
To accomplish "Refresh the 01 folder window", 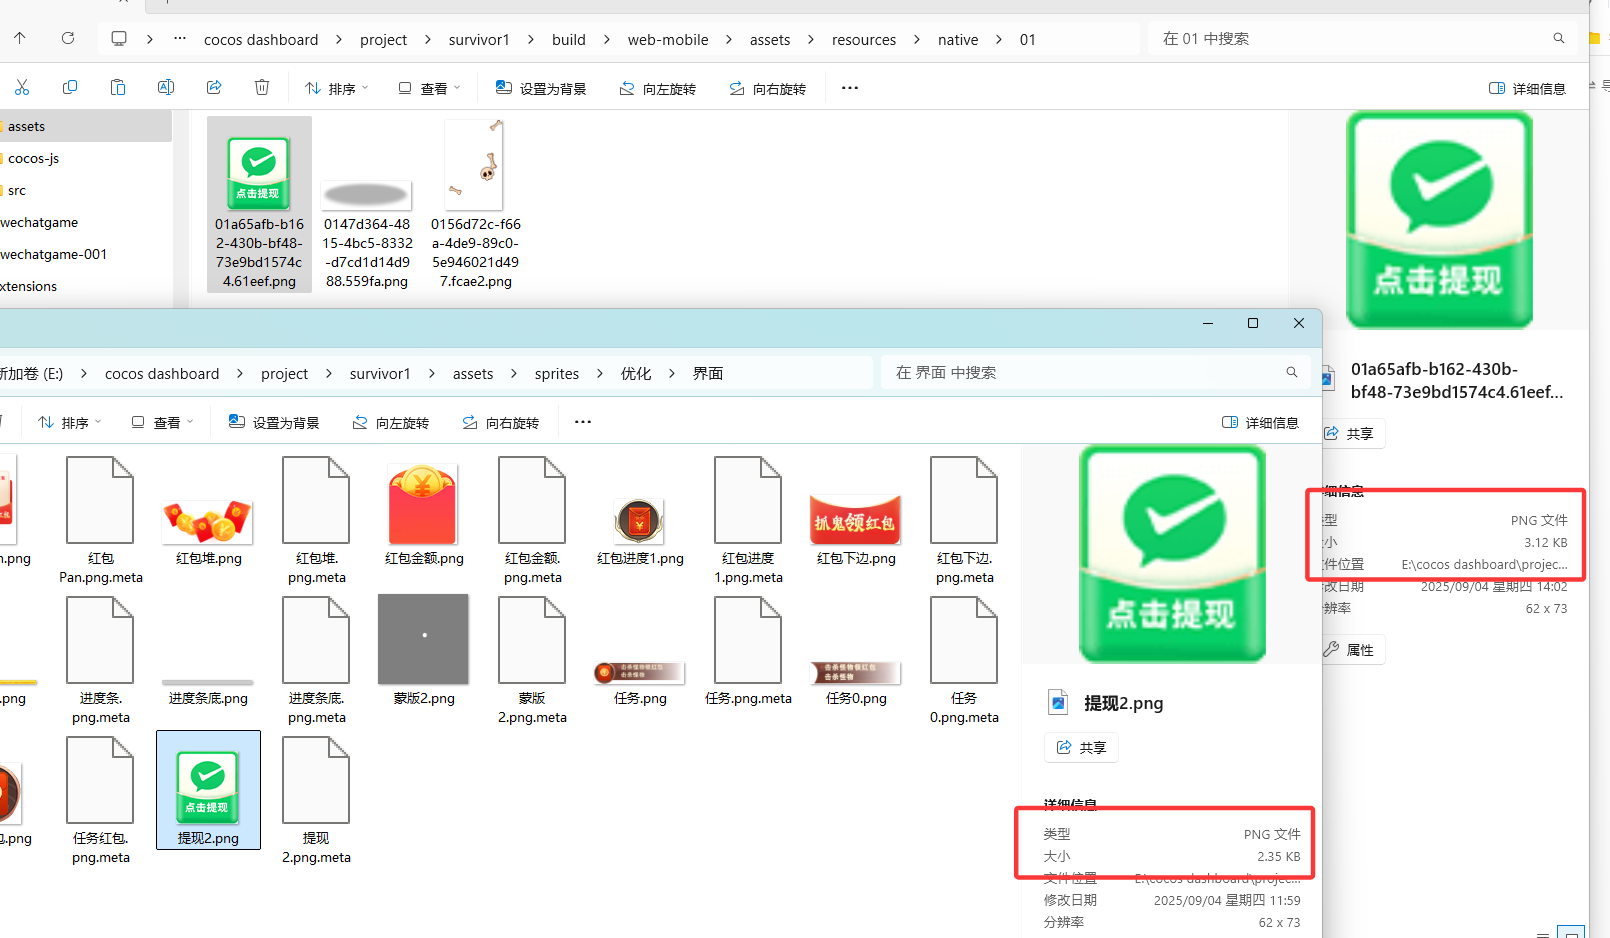I will pos(68,38).
